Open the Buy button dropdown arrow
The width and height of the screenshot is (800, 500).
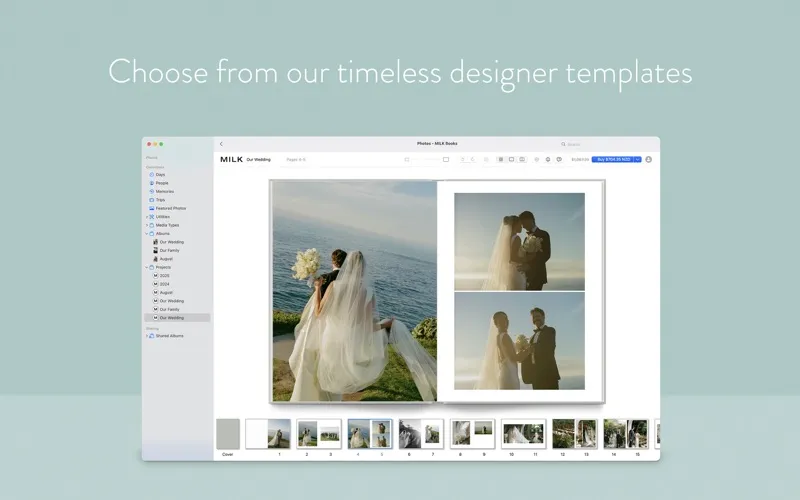point(638,160)
